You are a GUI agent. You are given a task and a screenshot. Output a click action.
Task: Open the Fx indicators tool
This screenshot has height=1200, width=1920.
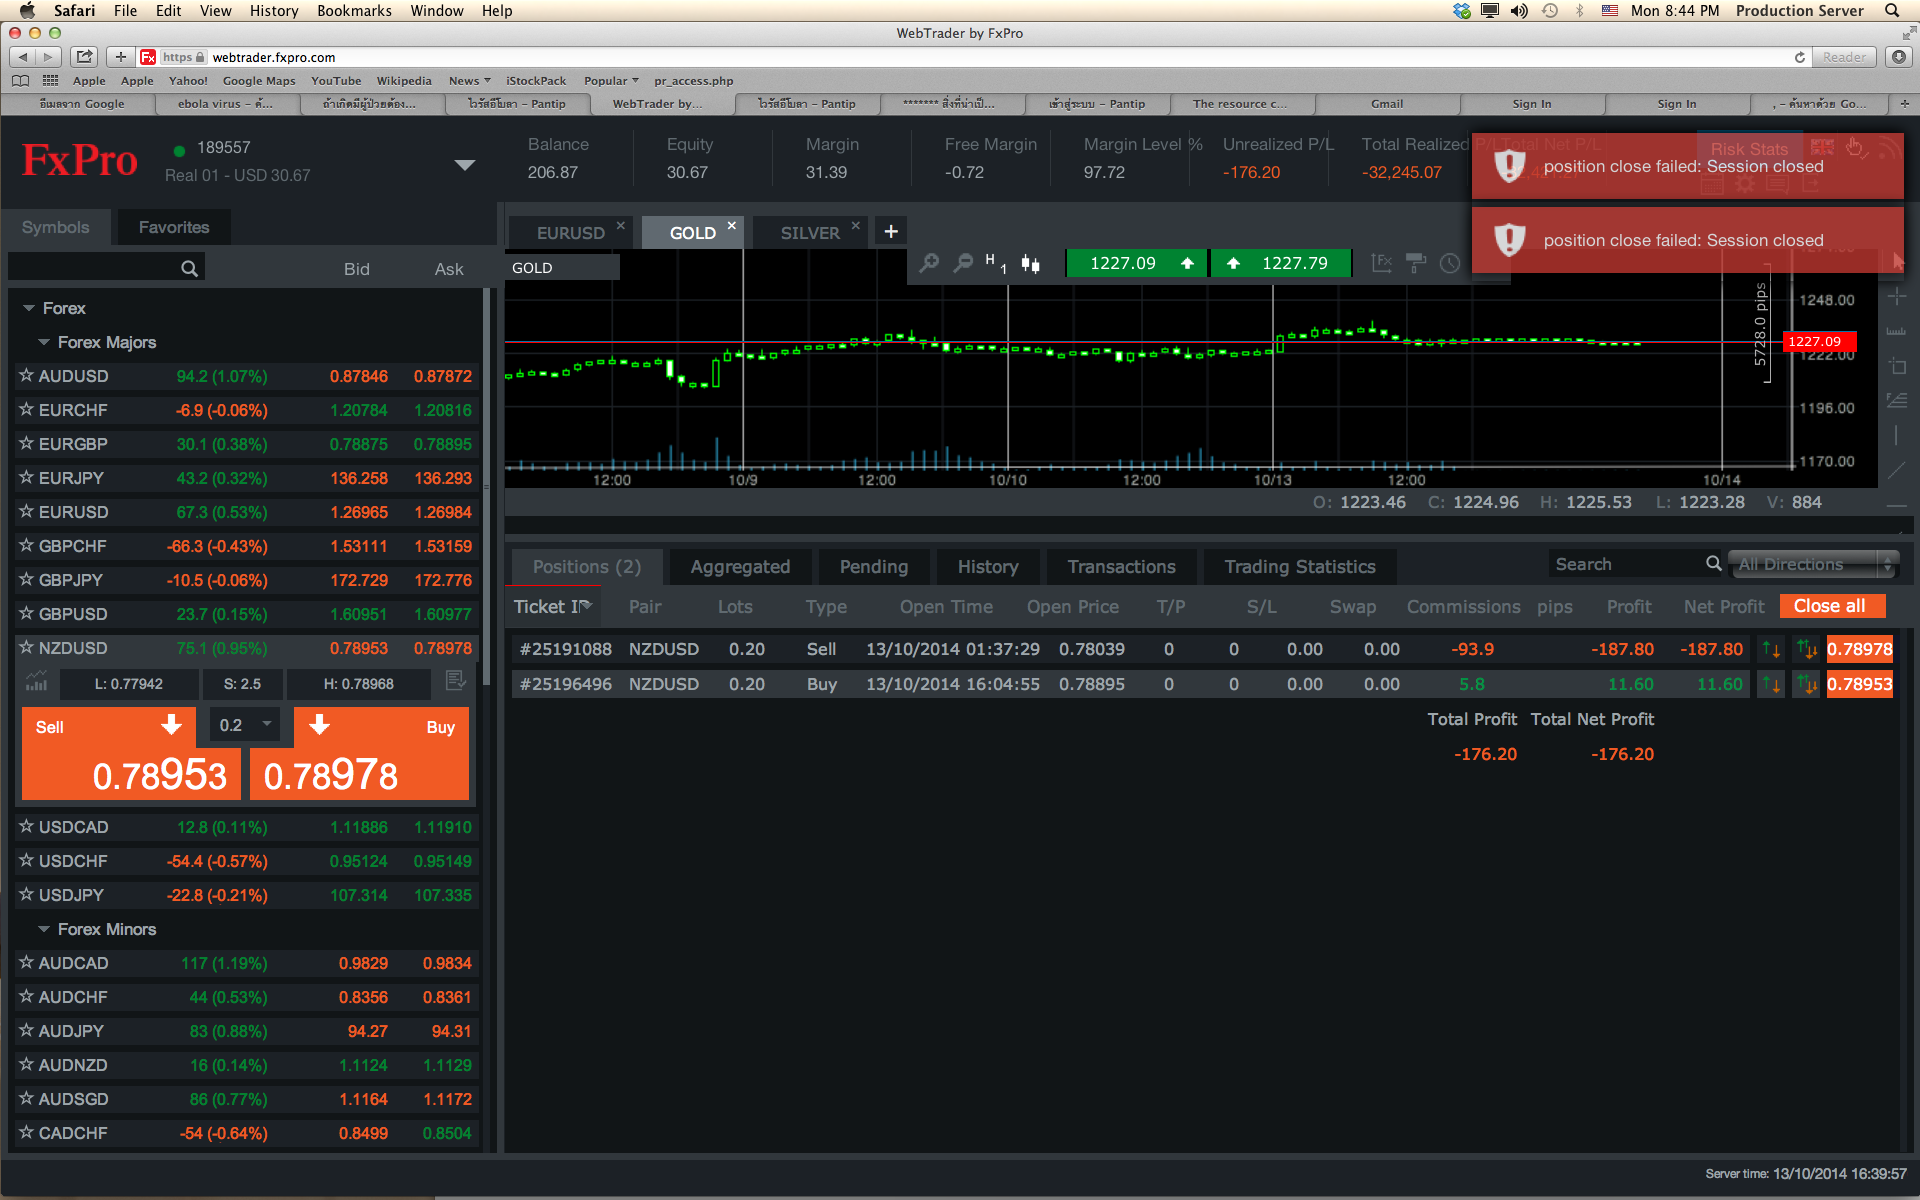coord(1382,263)
